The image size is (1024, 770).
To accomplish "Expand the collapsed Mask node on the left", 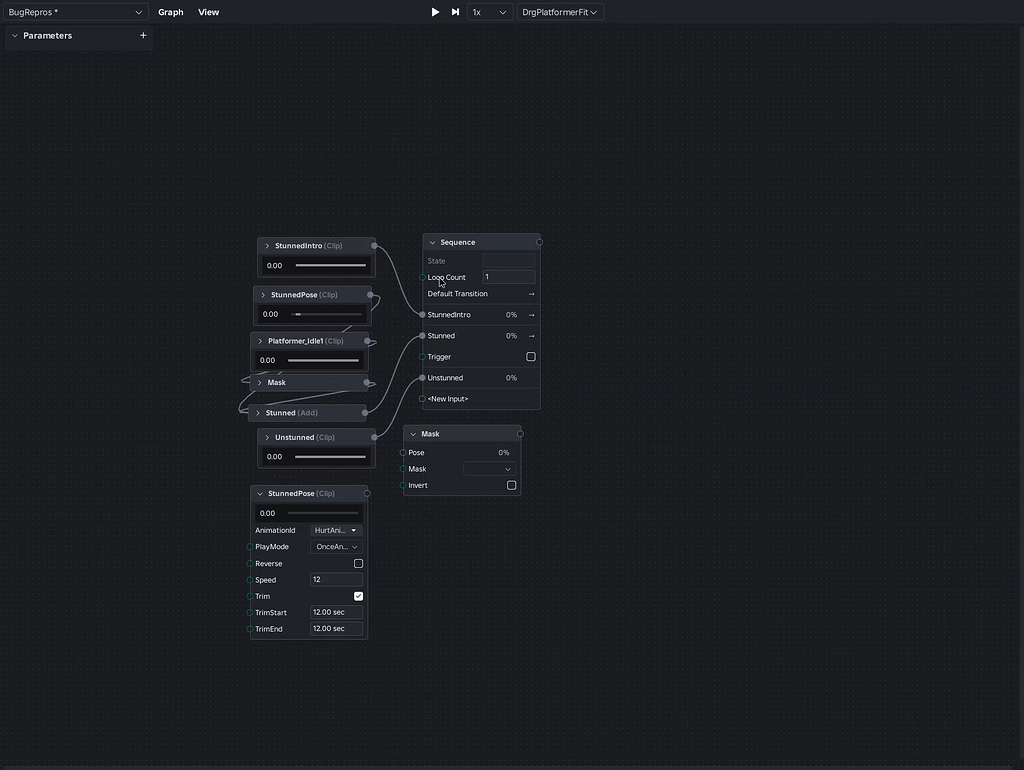I will tap(259, 383).
